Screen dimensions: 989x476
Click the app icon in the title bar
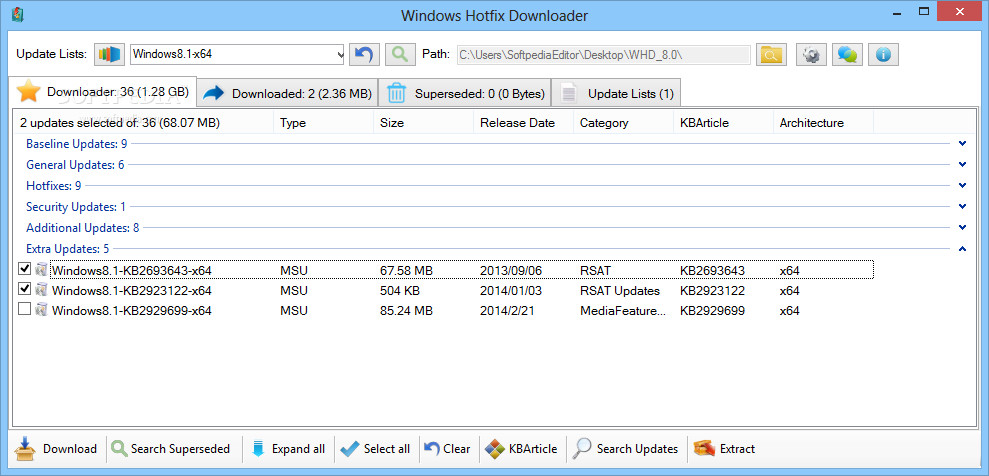click(18, 14)
